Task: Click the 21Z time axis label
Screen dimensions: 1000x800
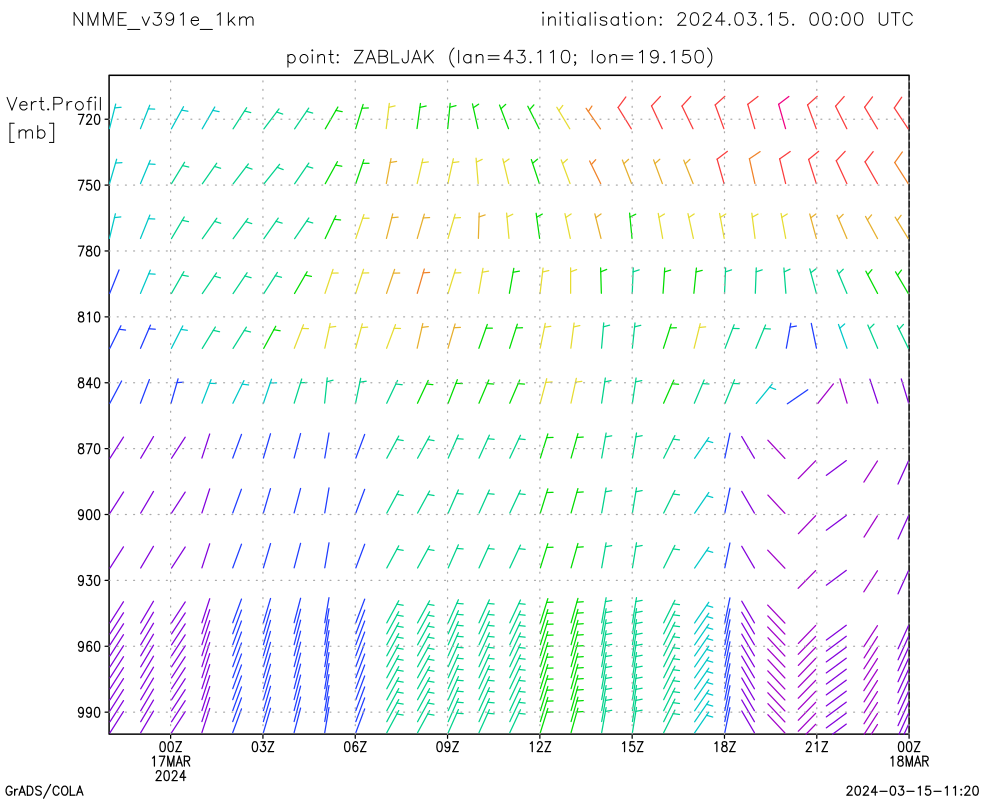Action: [x=816, y=747]
